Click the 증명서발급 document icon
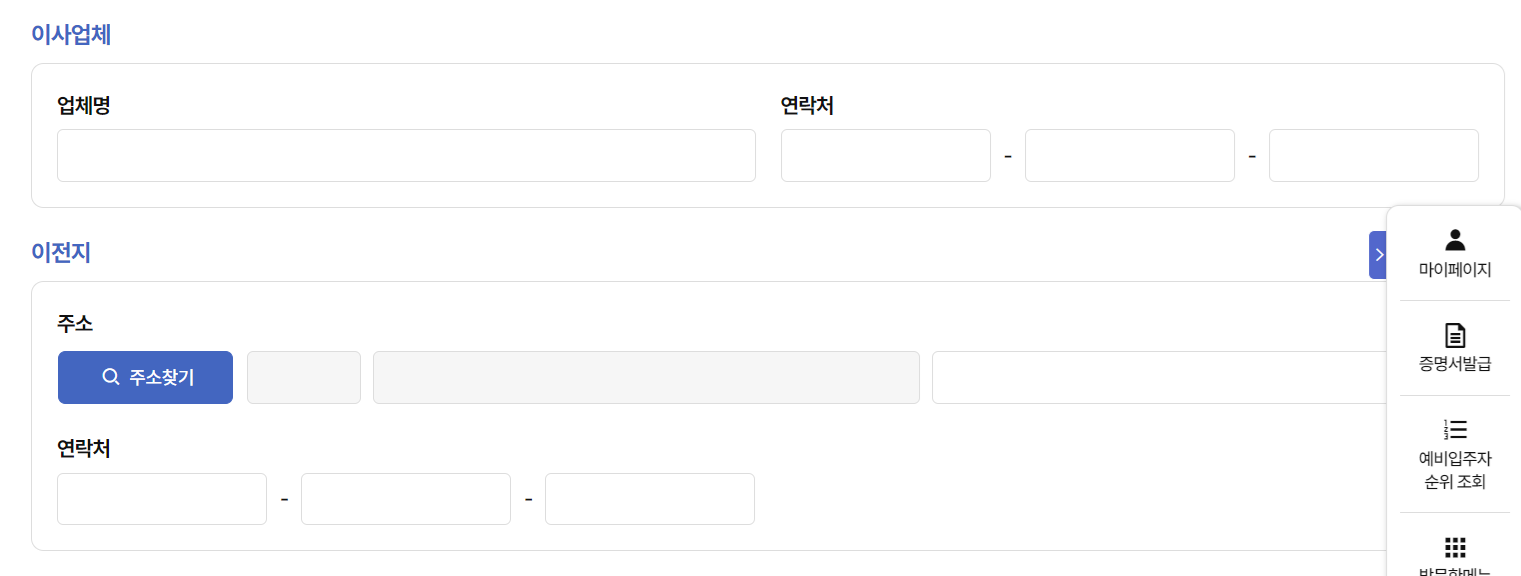Viewport: 1521px width, 576px height. coord(1455,335)
